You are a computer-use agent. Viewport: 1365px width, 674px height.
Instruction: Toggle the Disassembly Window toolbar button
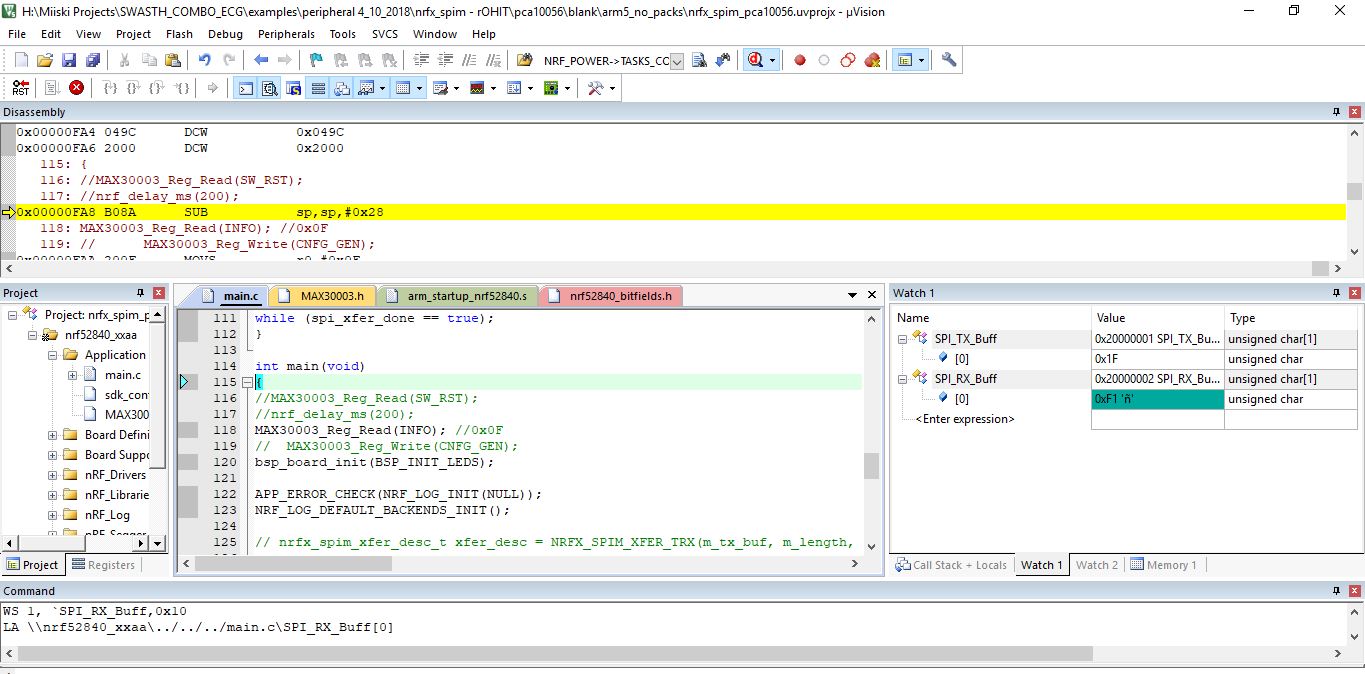tap(270, 88)
